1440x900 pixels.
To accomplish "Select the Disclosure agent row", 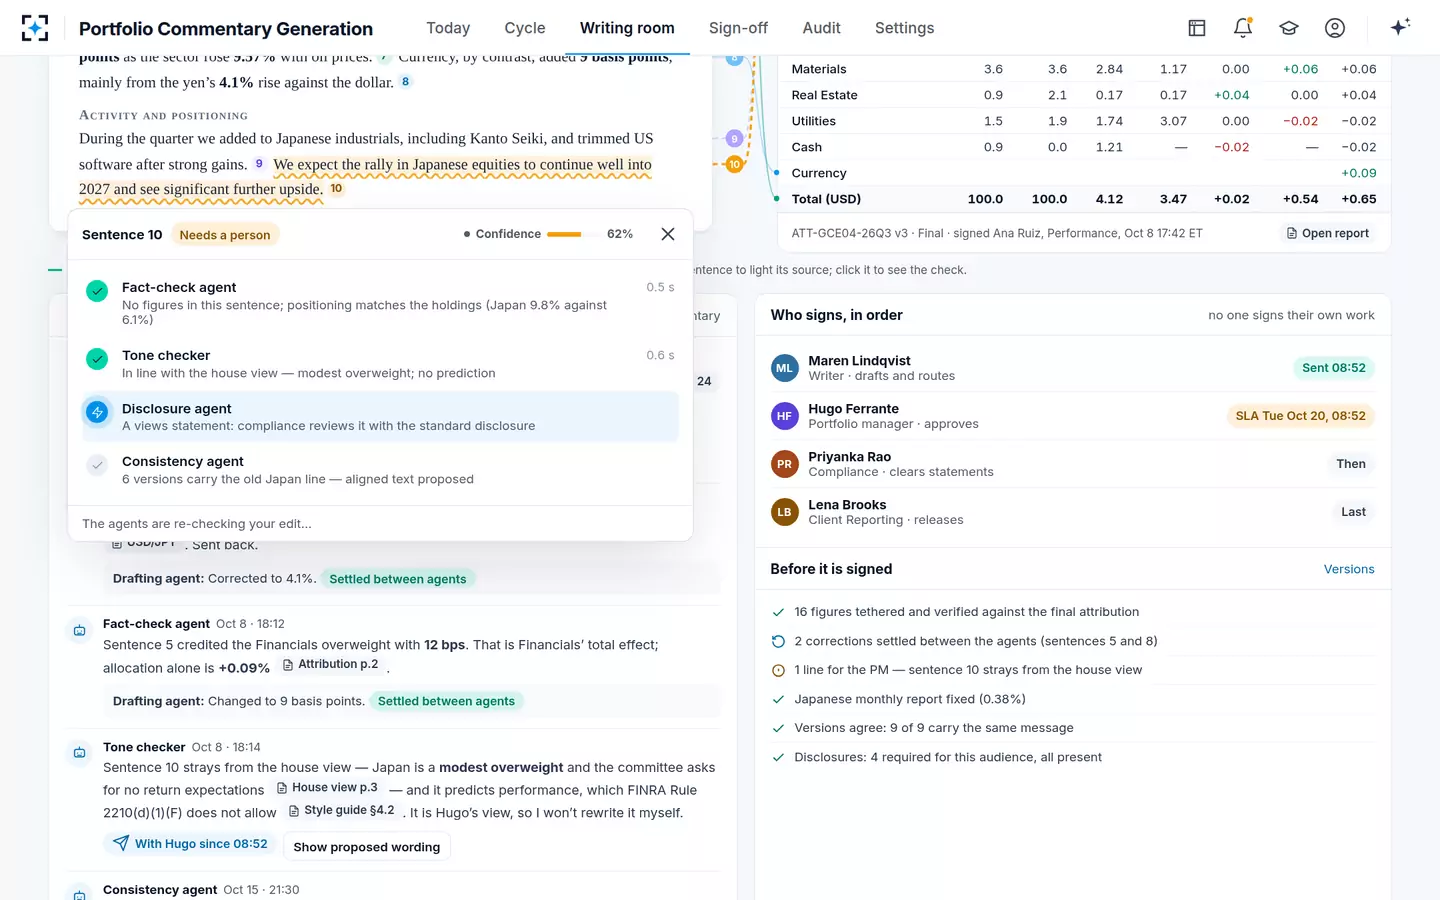I will 380,416.
